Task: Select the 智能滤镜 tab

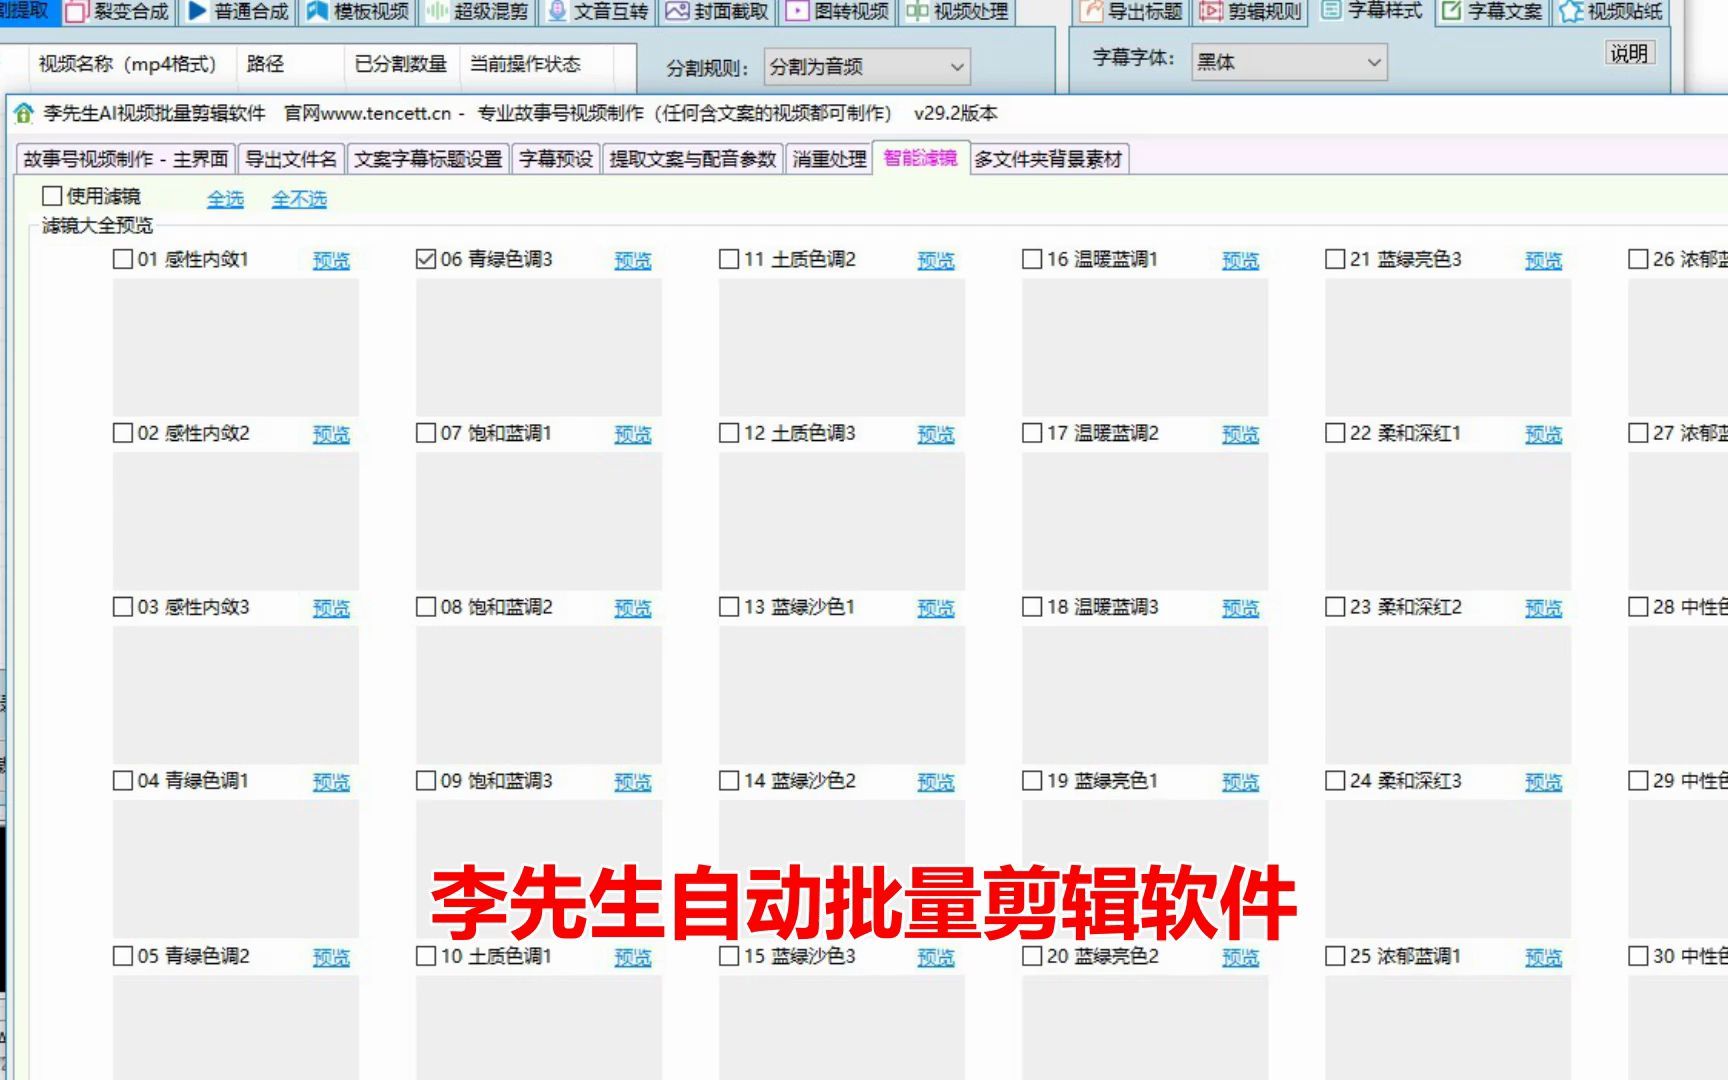Action: point(920,158)
